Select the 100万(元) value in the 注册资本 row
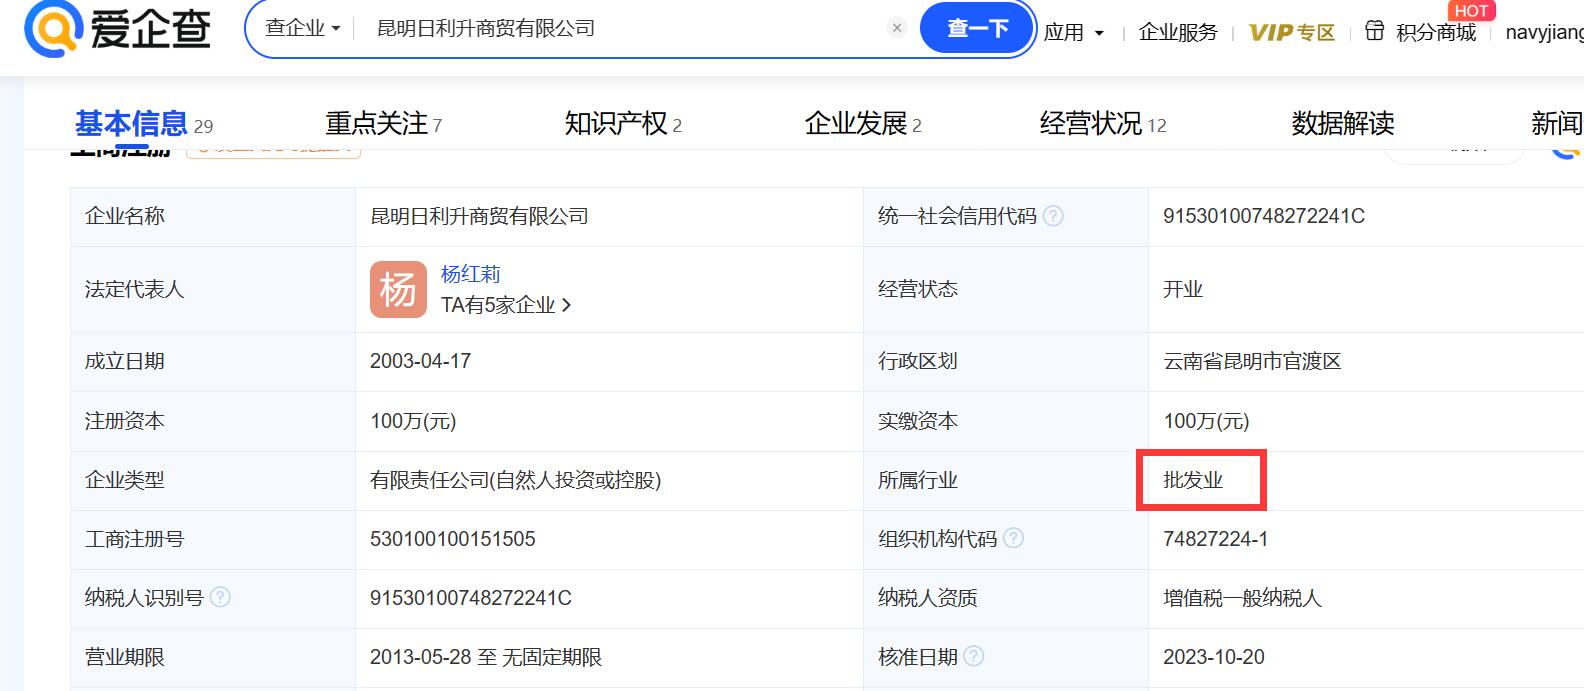The height and width of the screenshot is (691, 1584). coord(413,421)
